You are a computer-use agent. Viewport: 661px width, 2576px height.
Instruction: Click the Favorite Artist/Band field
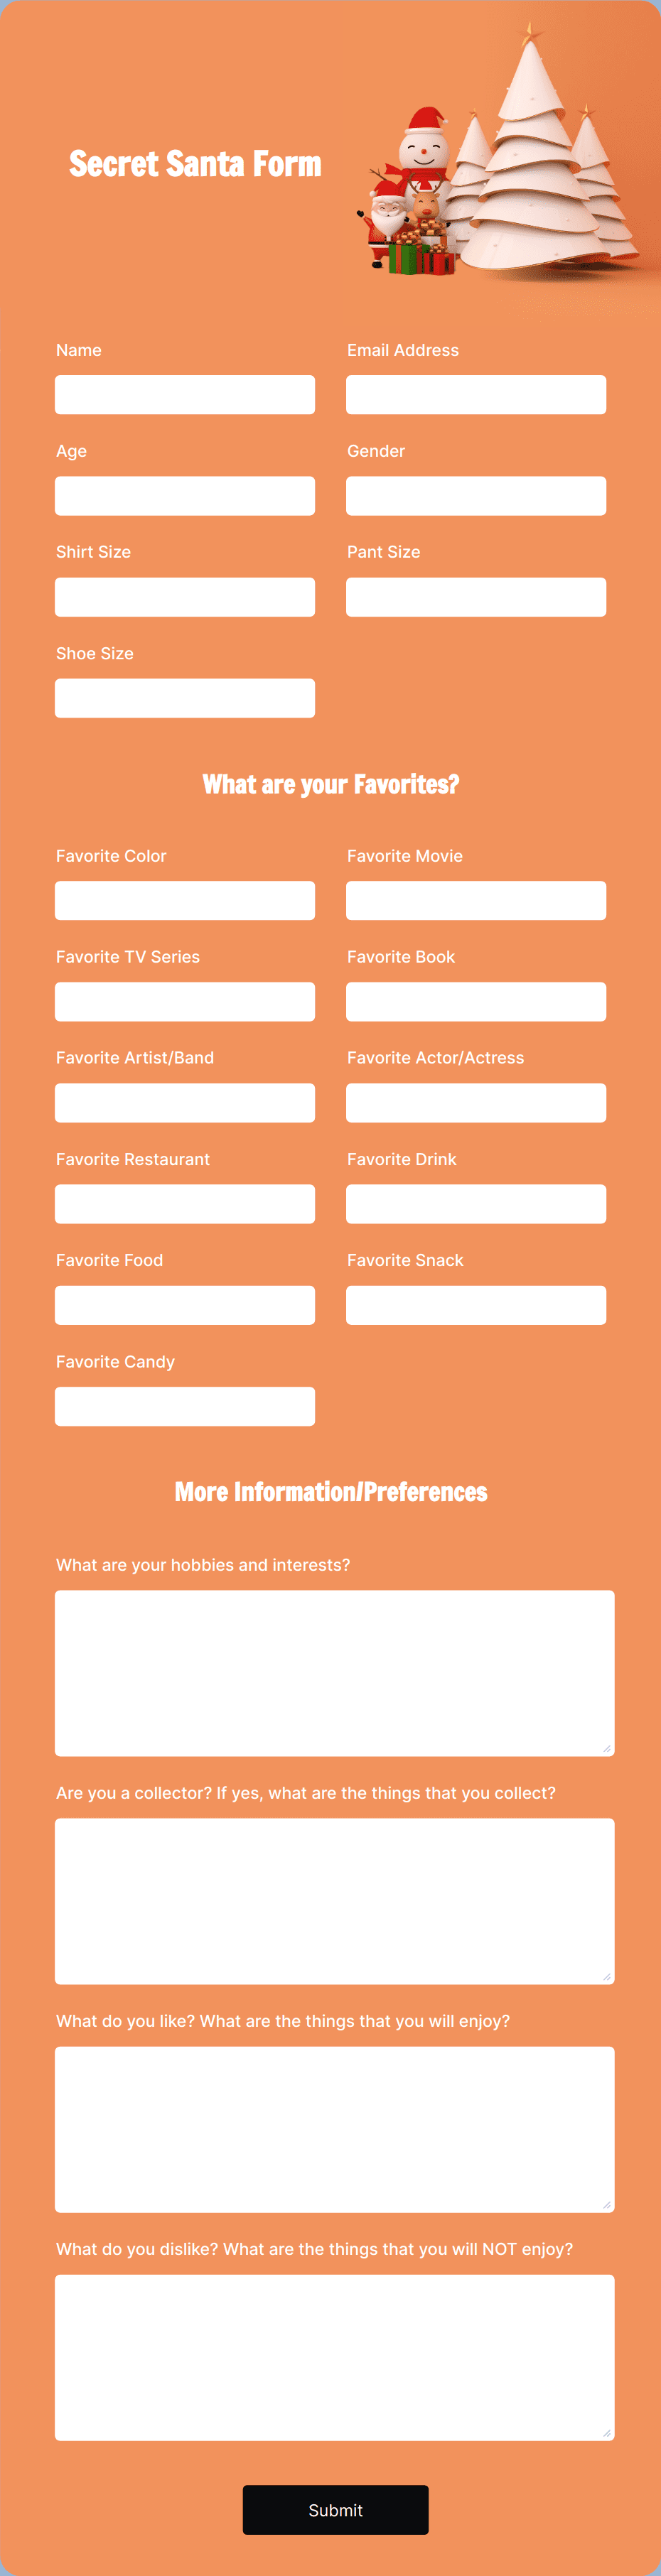coord(185,1103)
